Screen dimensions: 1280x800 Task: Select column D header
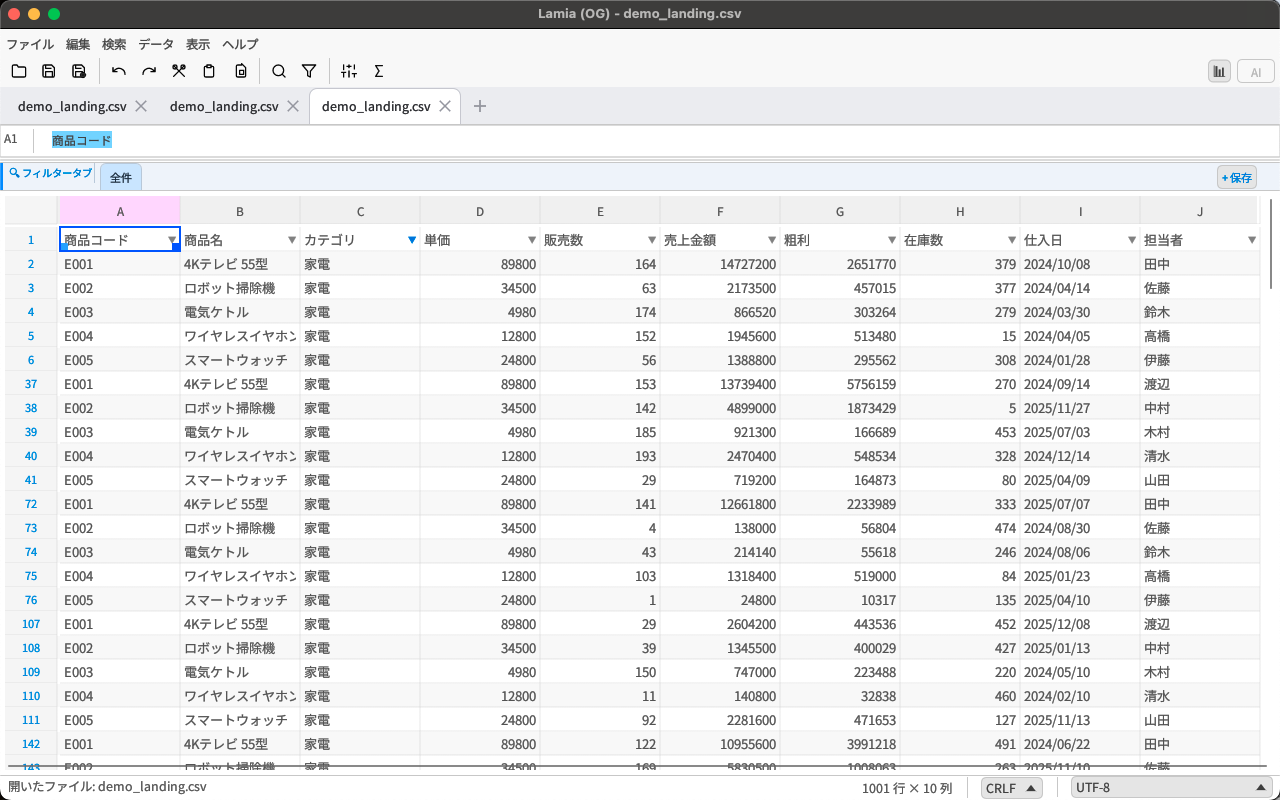pos(480,211)
